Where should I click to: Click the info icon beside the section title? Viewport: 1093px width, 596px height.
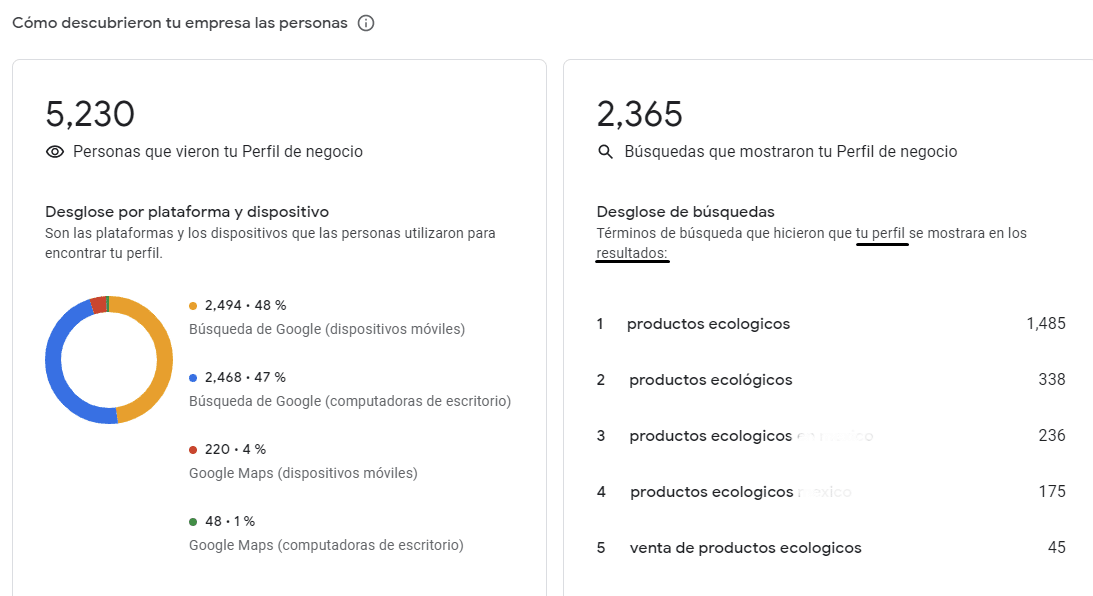click(366, 23)
